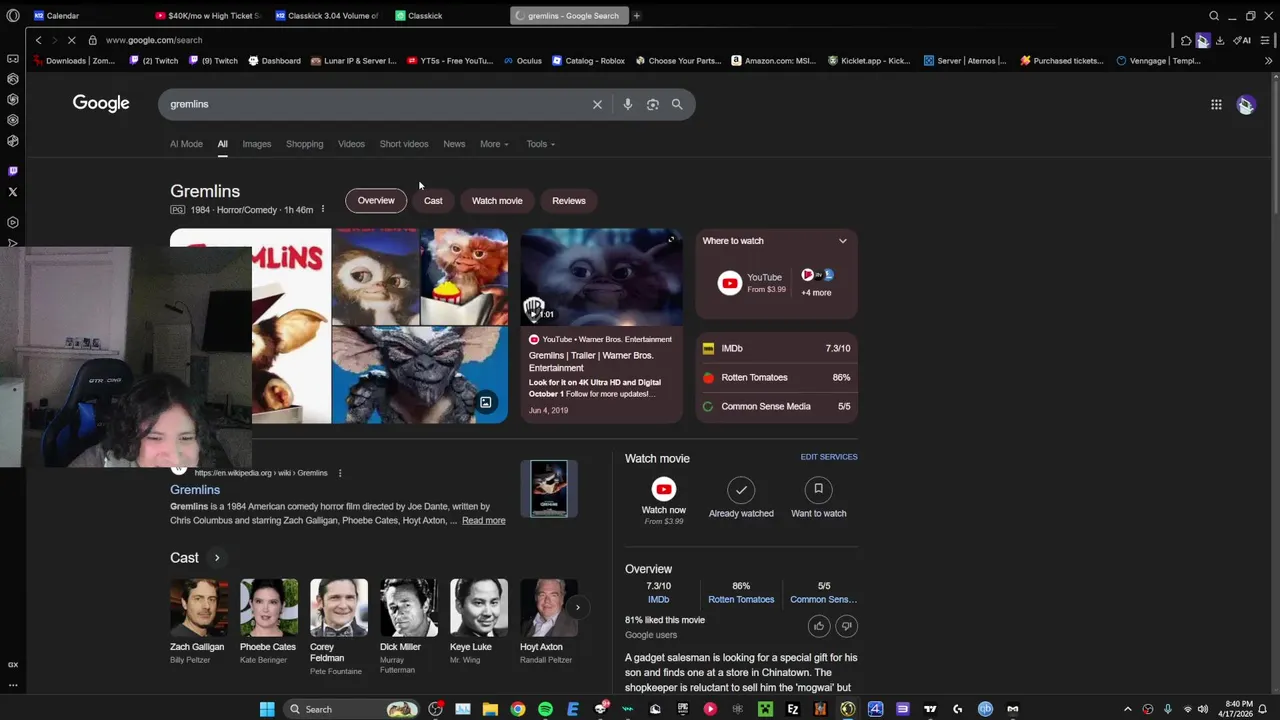Screen dimensions: 1280x720
Task: Open the Google account avatar menu
Action: click(1245, 104)
